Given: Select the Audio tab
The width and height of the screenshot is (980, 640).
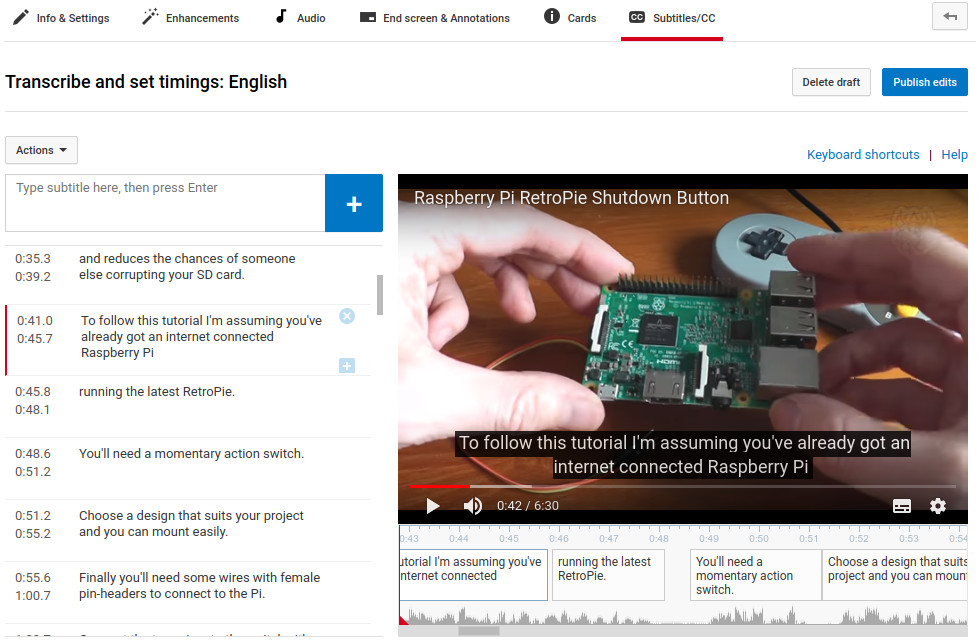Looking at the screenshot, I should (x=299, y=17).
